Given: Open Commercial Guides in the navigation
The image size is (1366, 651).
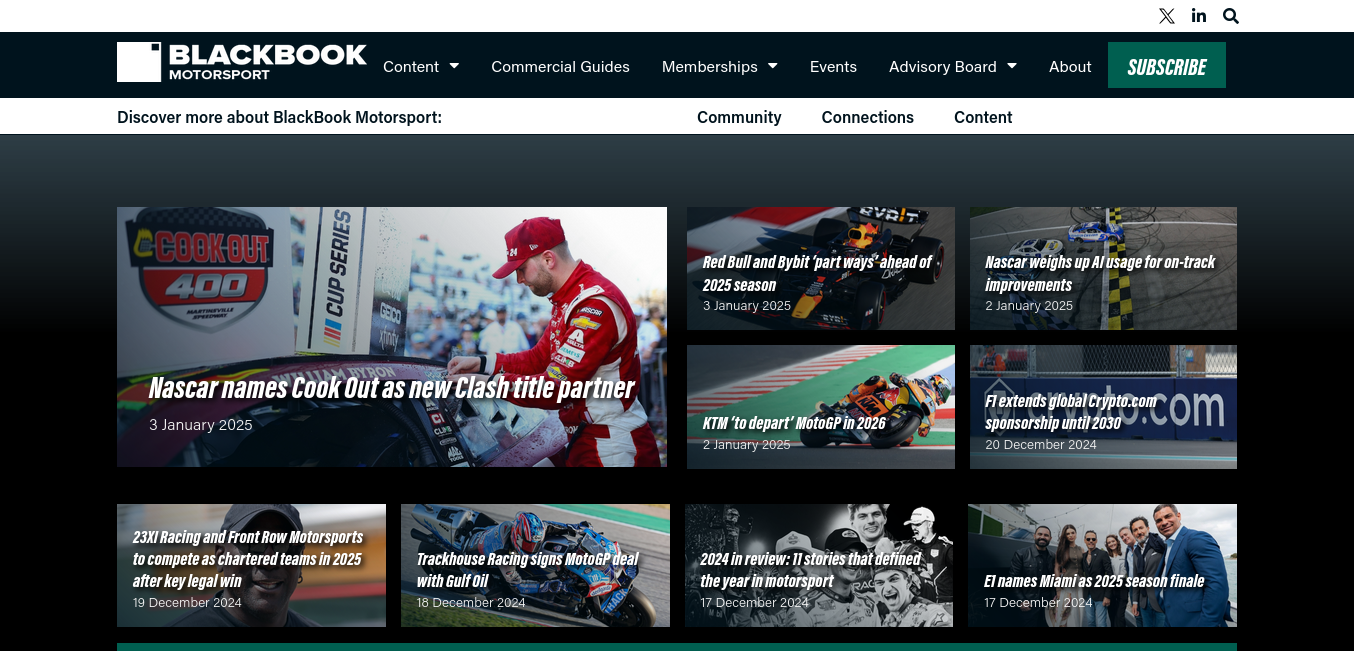Looking at the screenshot, I should (560, 66).
